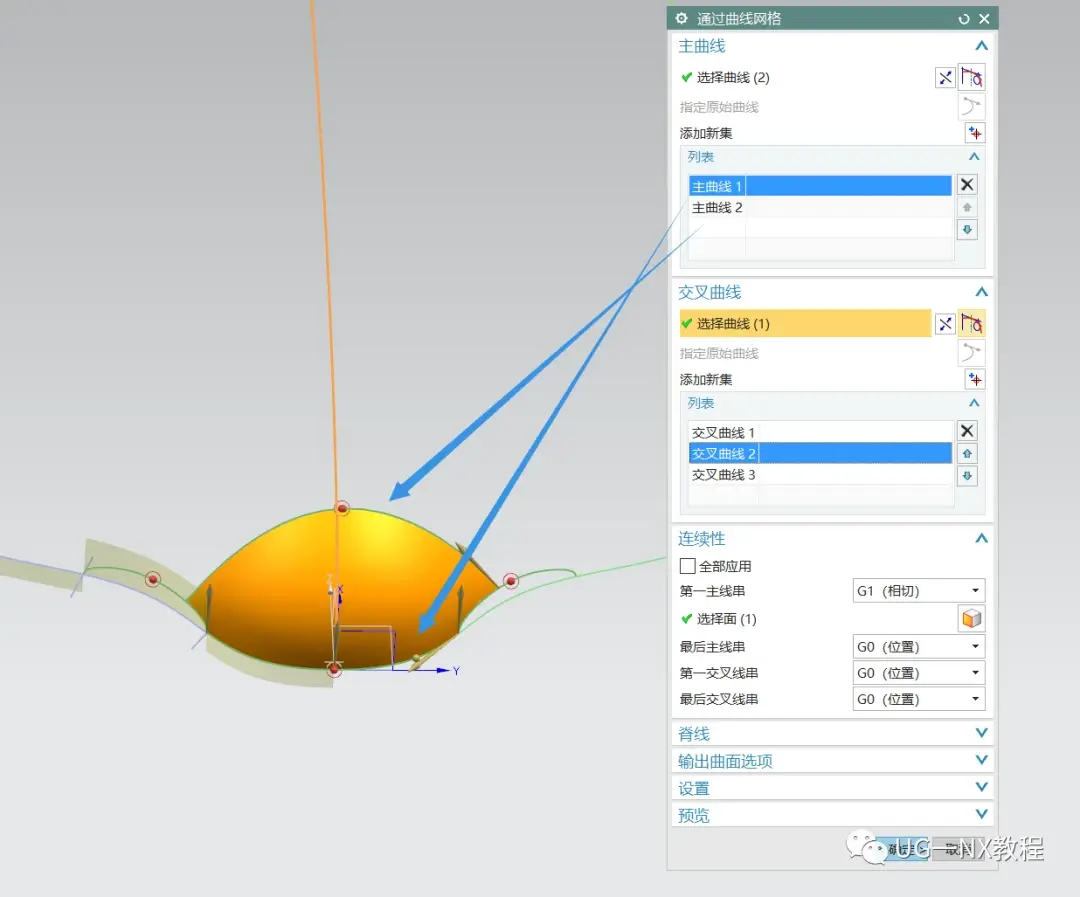The width and height of the screenshot is (1080, 897).
Task: Open 最后交叉线串 continuity dropdown
Action: coord(918,699)
